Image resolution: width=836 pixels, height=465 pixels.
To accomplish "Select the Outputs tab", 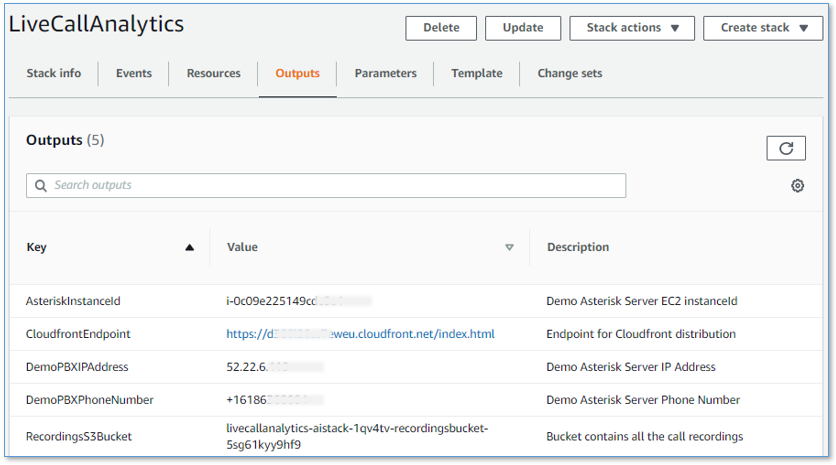I will pyautogui.click(x=297, y=74).
